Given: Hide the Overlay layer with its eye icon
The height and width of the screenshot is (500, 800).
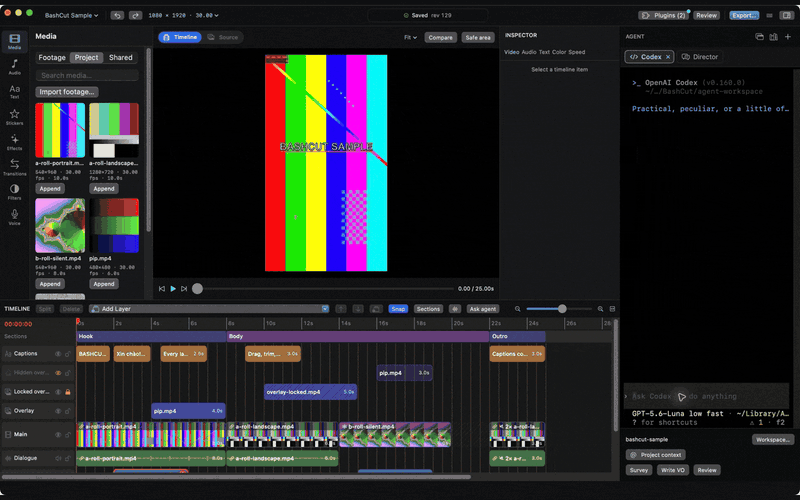Looking at the screenshot, I should [x=58, y=411].
